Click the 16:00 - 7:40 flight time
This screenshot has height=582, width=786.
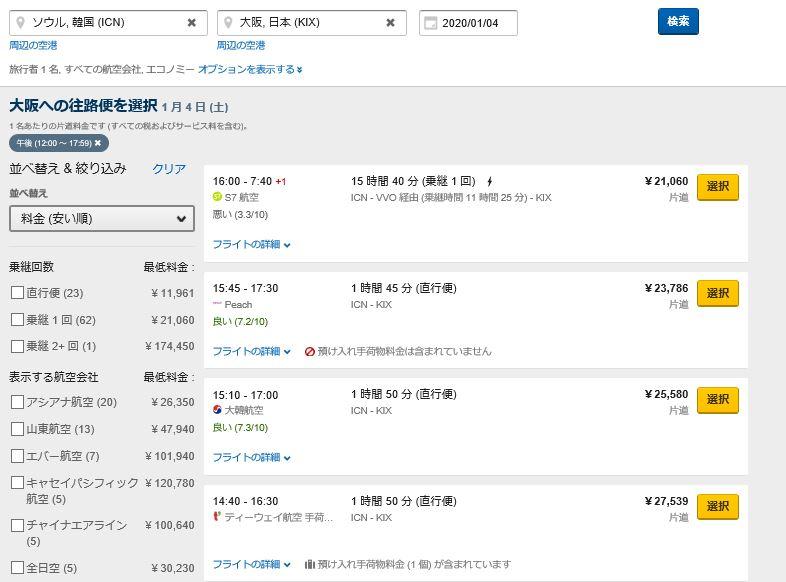point(242,181)
